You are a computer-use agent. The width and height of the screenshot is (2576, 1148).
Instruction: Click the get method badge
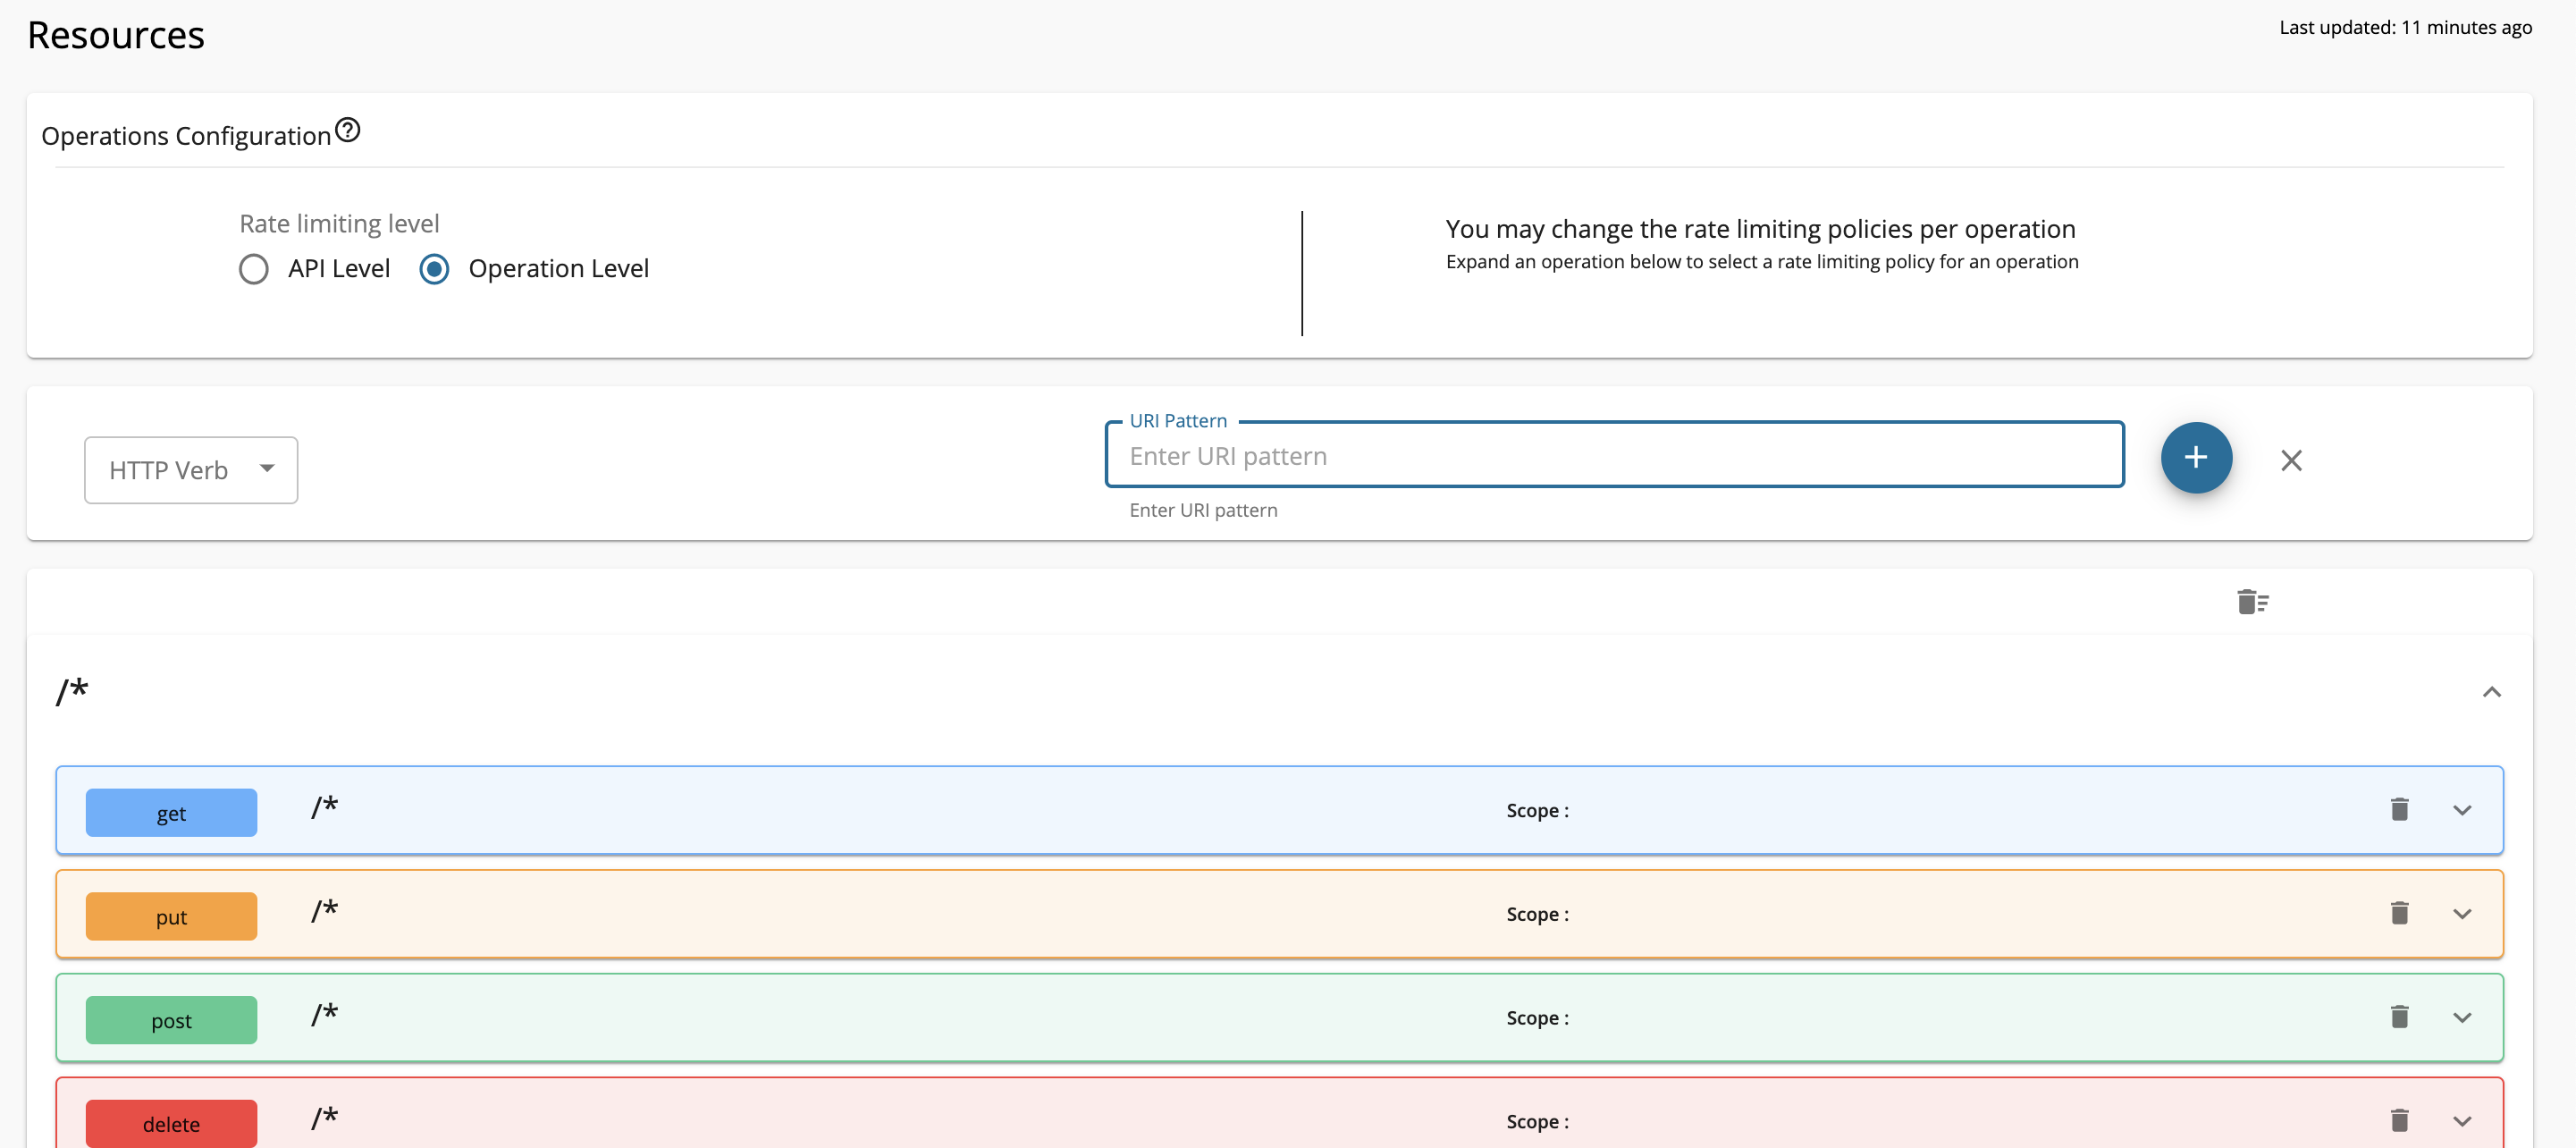171,812
